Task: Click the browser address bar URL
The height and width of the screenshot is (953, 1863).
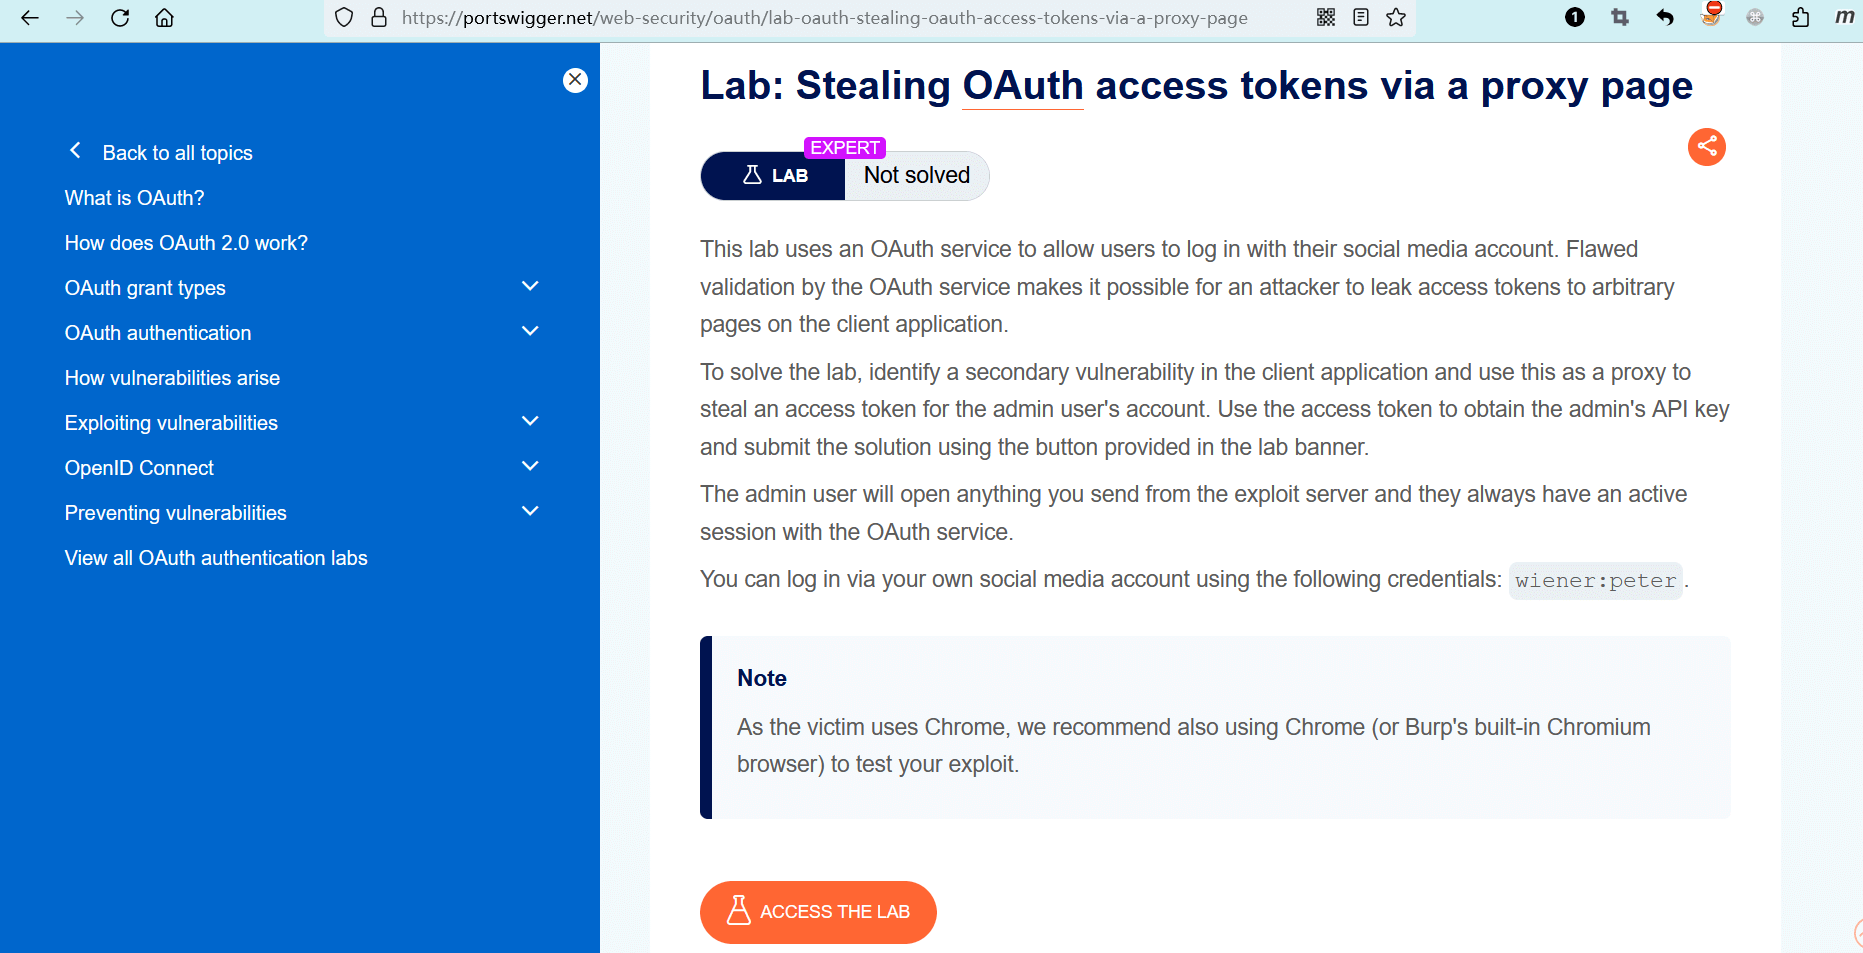Action: click(x=824, y=17)
